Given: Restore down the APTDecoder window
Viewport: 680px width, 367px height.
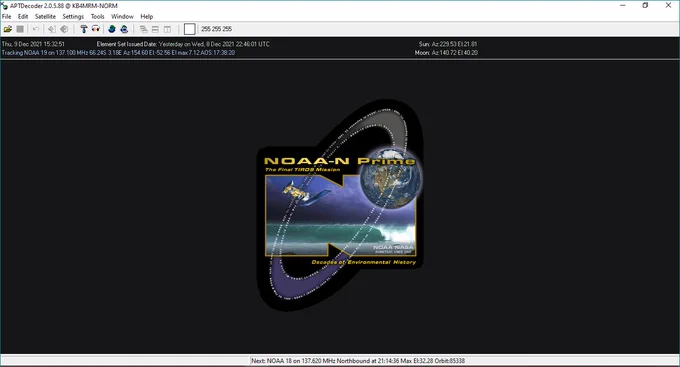Looking at the screenshot, I should pos(645,6).
